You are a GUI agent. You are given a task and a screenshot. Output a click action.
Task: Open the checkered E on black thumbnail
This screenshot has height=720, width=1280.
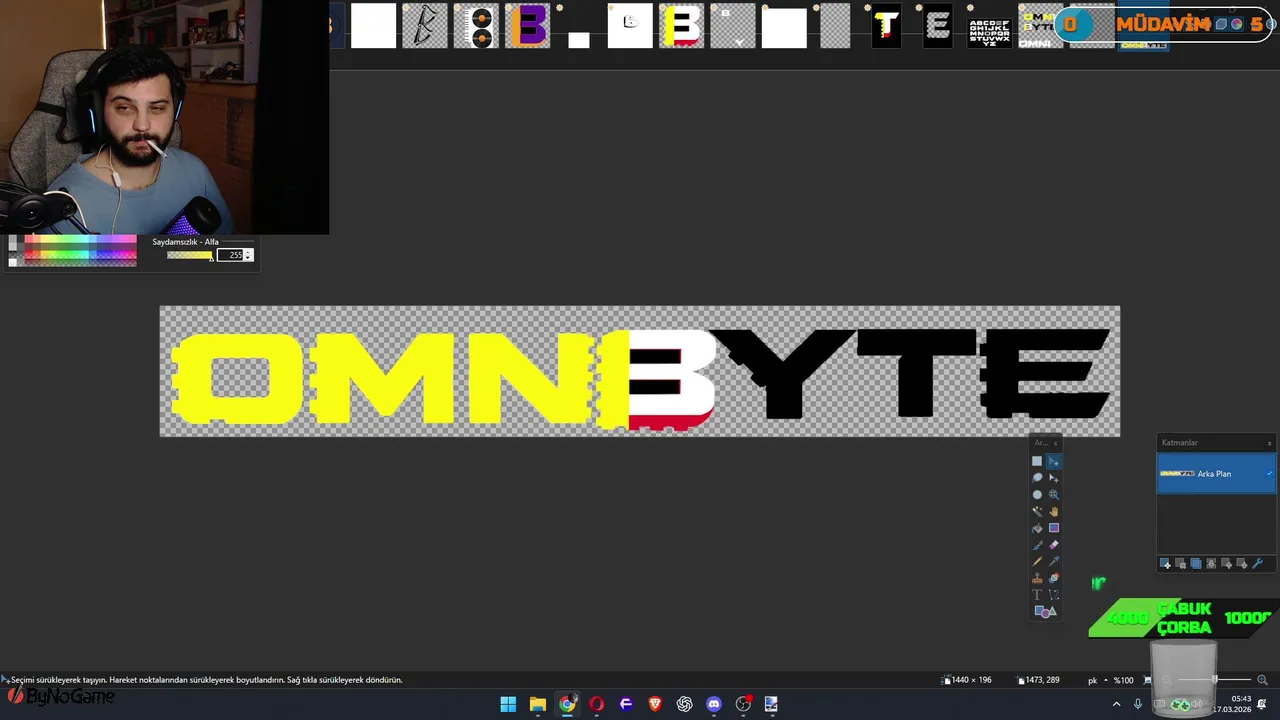[937, 26]
